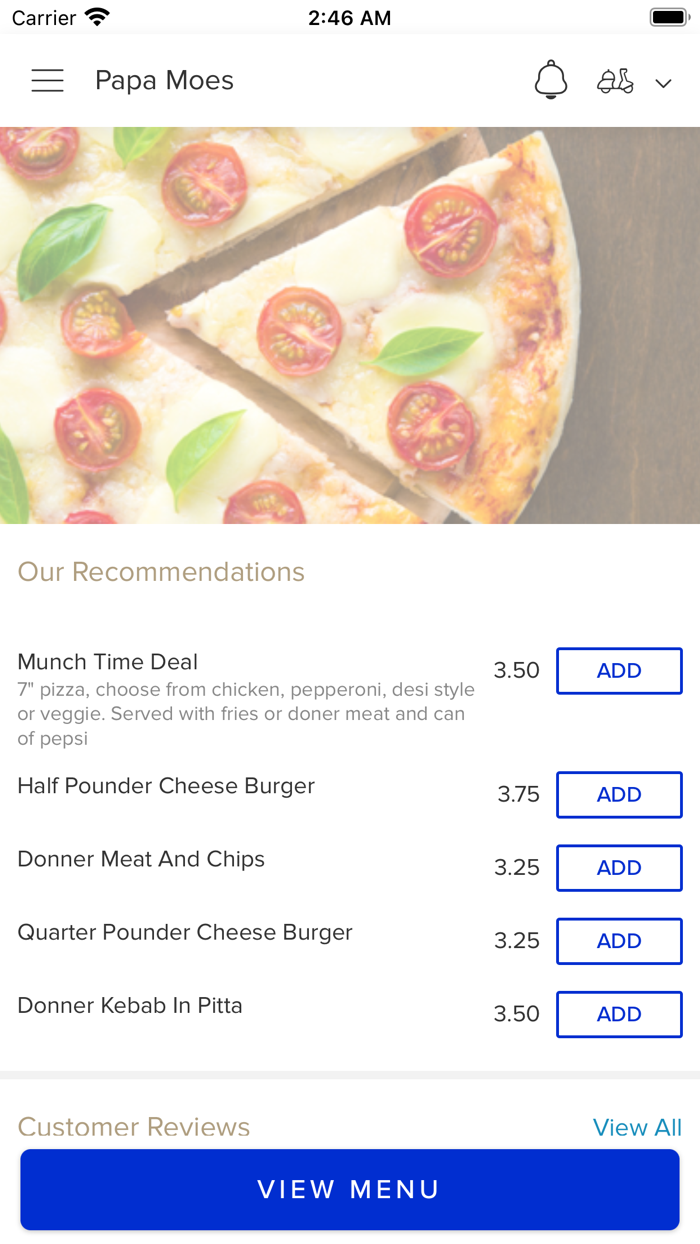Viewport: 700px width, 1244px height.
Task: Select the Munch Time Deal title
Action: coord(108,662)
